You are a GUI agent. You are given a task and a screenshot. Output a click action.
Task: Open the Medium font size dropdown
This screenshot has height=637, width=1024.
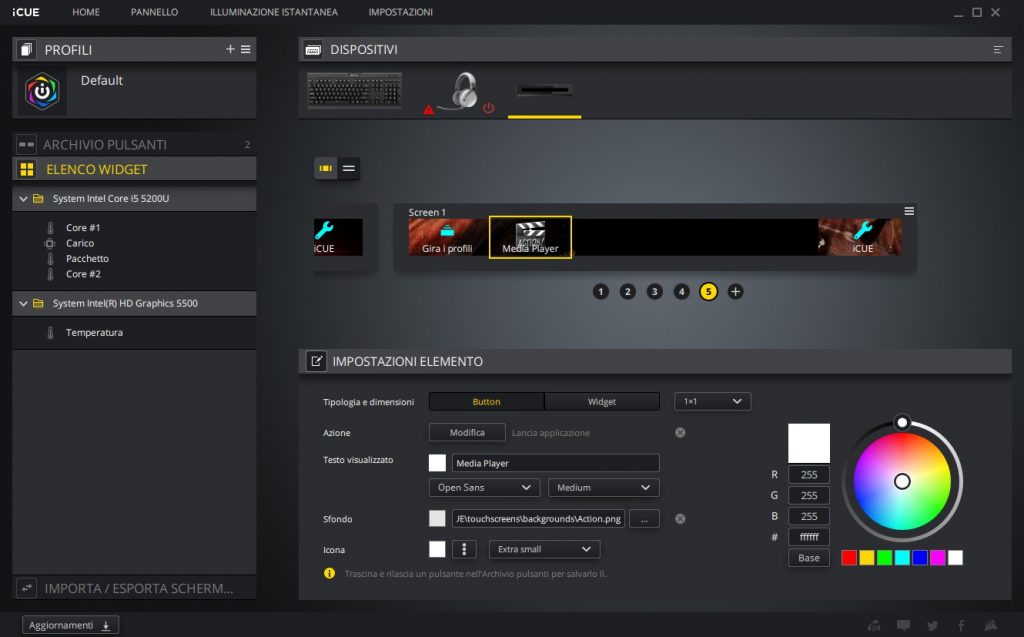[x=604, y=487]
